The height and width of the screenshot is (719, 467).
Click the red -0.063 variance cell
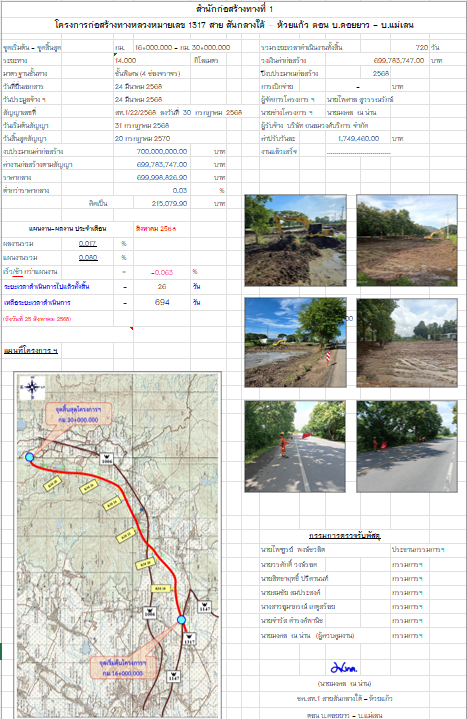[x=162, y=272]
